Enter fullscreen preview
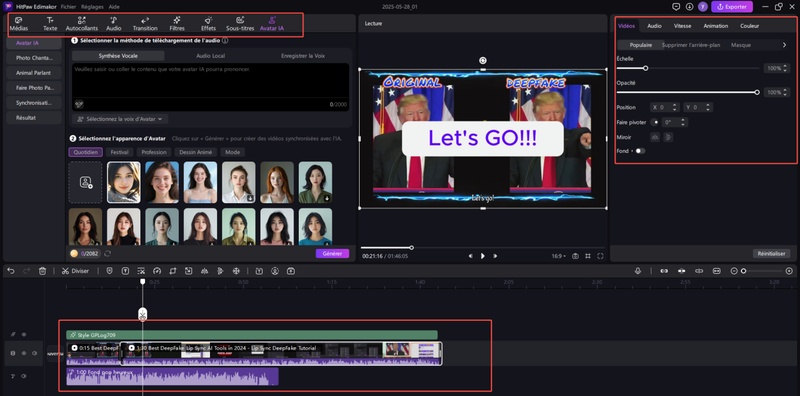This screenshot has height=396, width=800. coord(600,256)
